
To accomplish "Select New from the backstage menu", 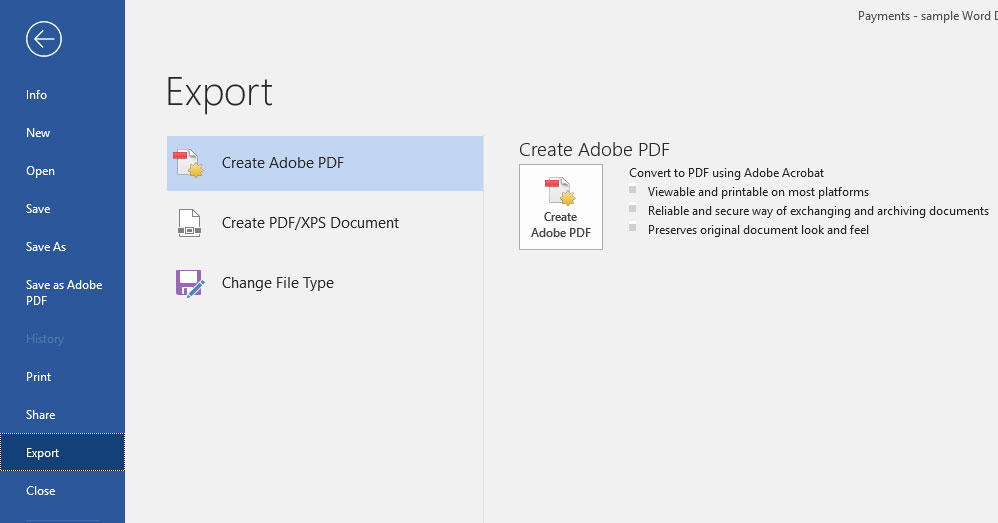I will click(38, 133).
